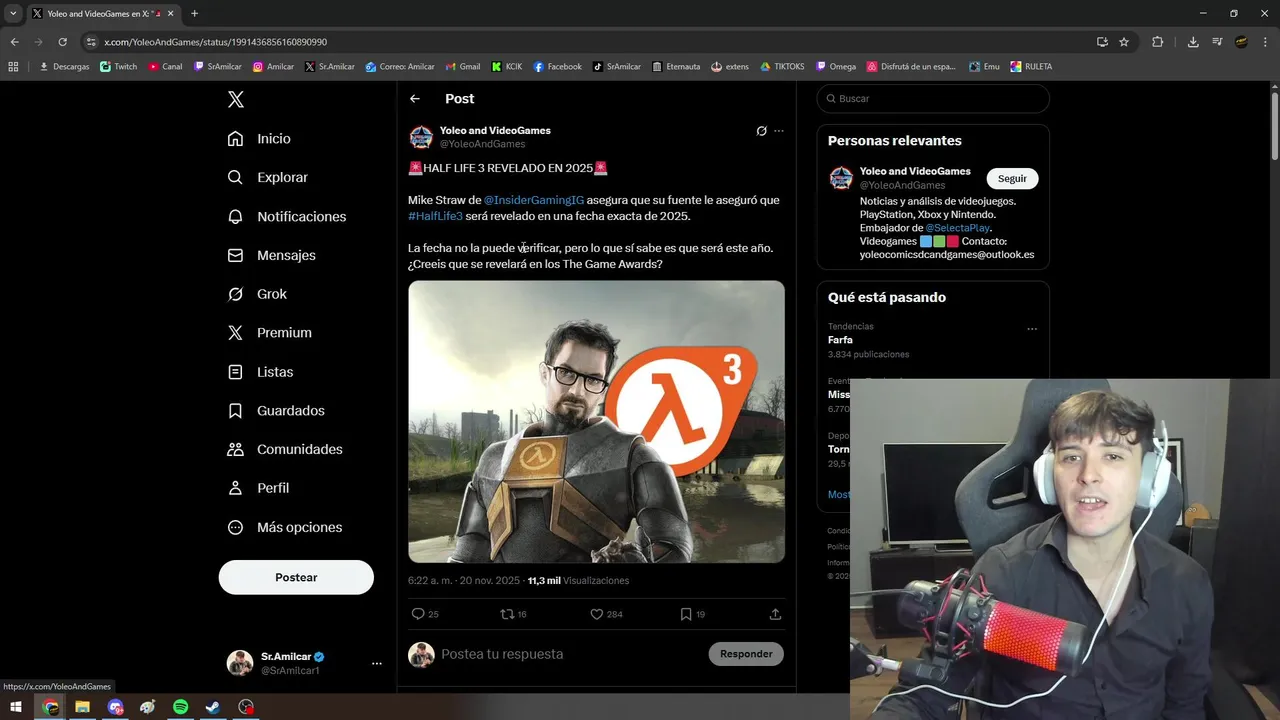Click the page vertical scrollbar
The width and height of the screenshot is (1280, 720).
coord(1274,125)
